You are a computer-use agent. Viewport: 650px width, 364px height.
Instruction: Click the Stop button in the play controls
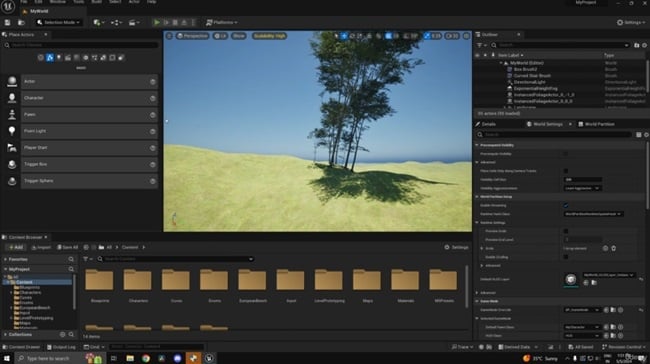[175, 22]
